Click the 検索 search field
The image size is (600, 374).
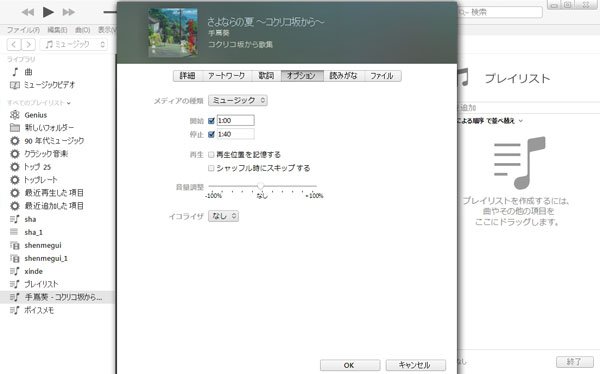pos(499,12)
